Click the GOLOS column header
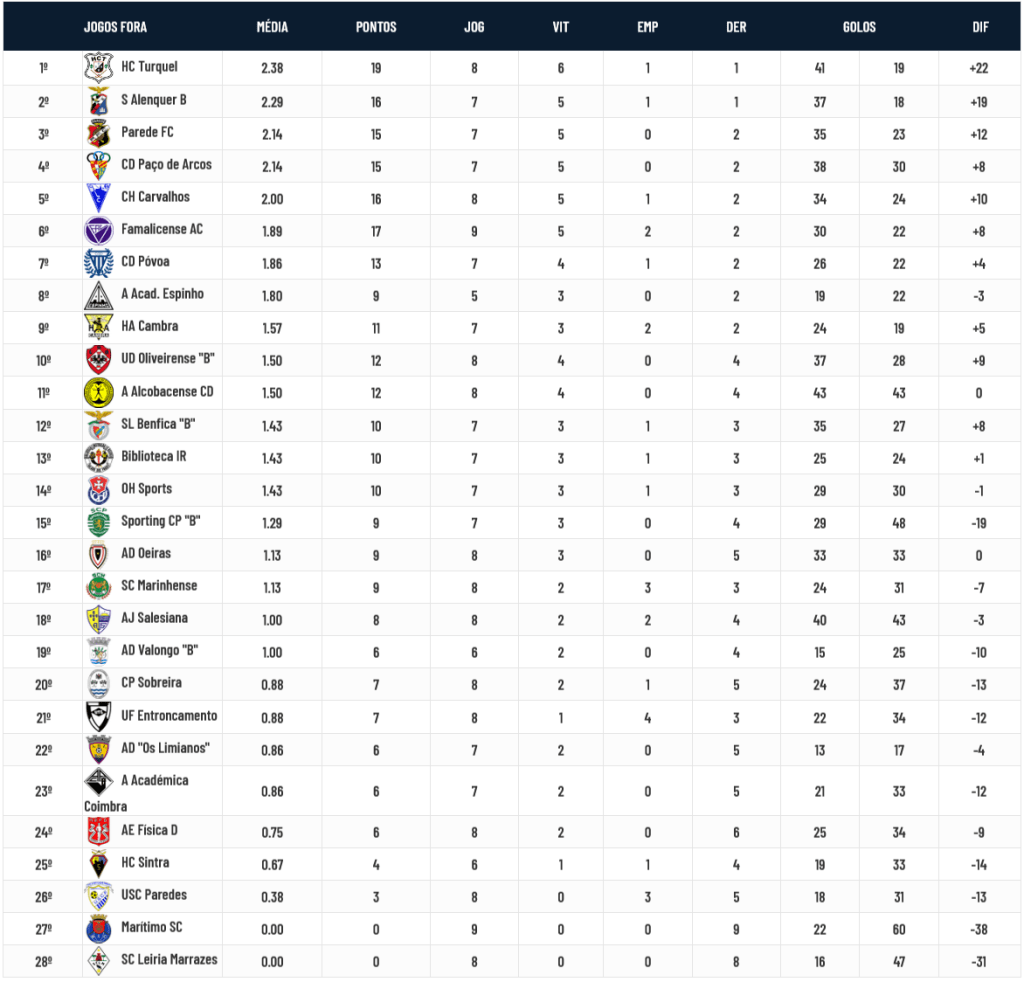Viewport: 1024px width, 982px height. (x=859, y=27)
